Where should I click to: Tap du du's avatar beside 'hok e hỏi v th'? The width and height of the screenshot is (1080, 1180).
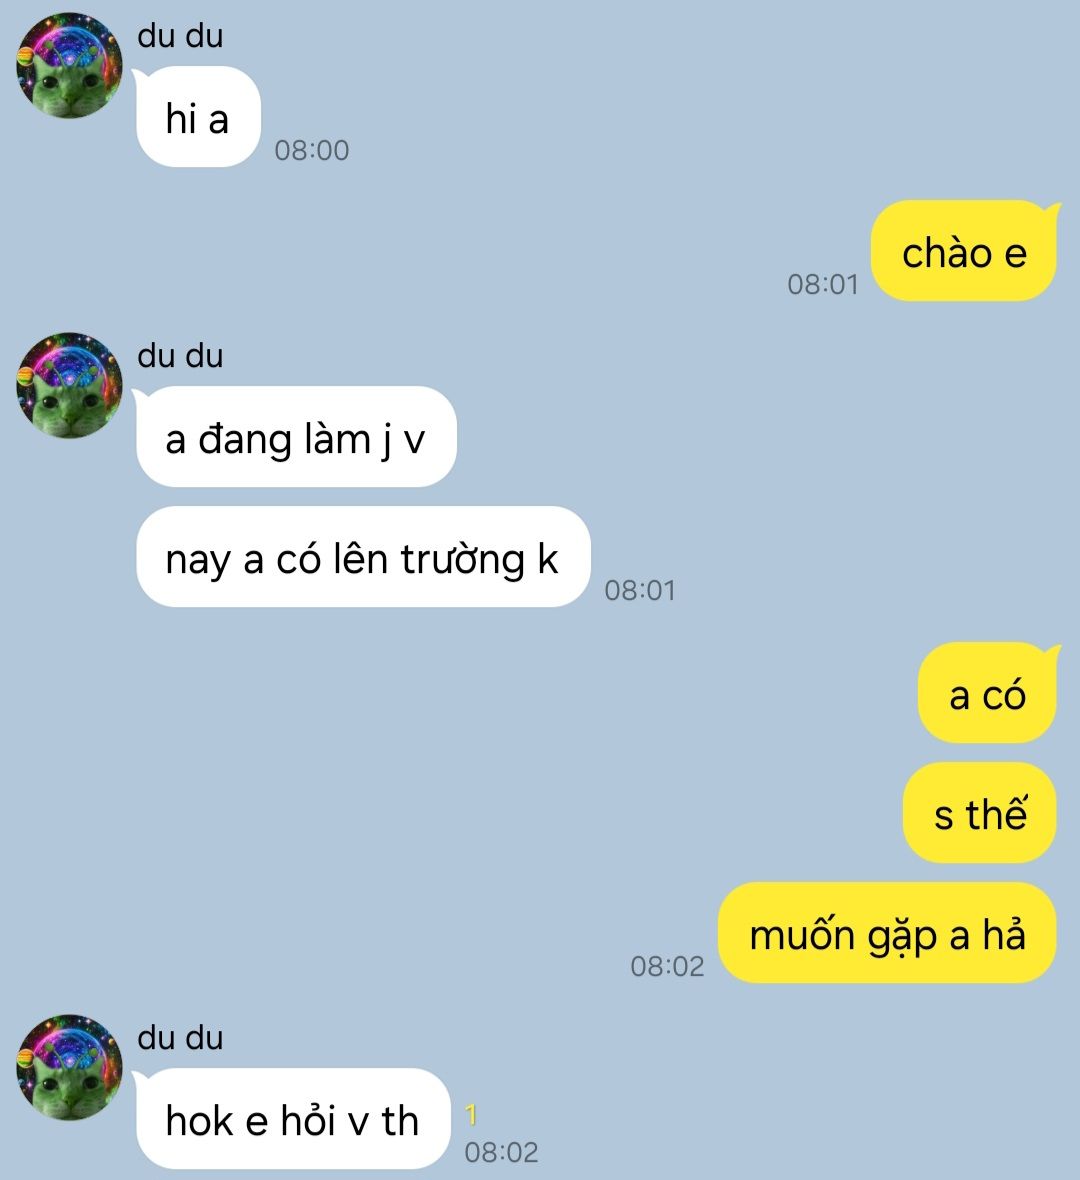[69, 1067]
